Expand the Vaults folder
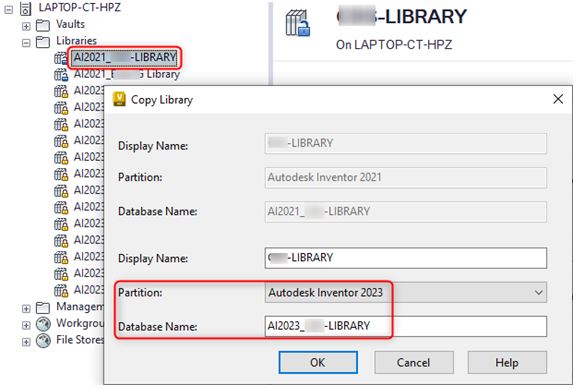This screenshot has width=578, height=389. (x=26, y=26)
